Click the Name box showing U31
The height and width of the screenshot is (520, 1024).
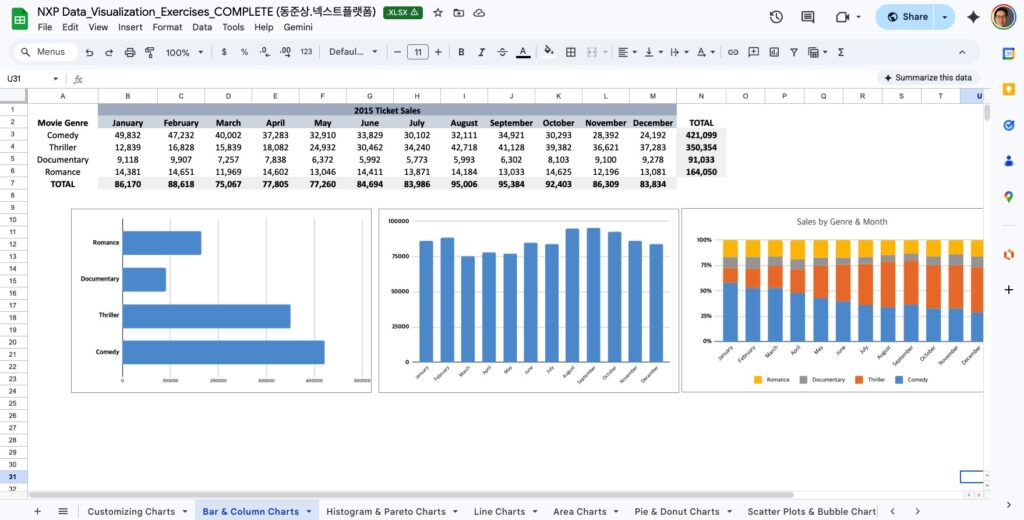coord(30,78)
